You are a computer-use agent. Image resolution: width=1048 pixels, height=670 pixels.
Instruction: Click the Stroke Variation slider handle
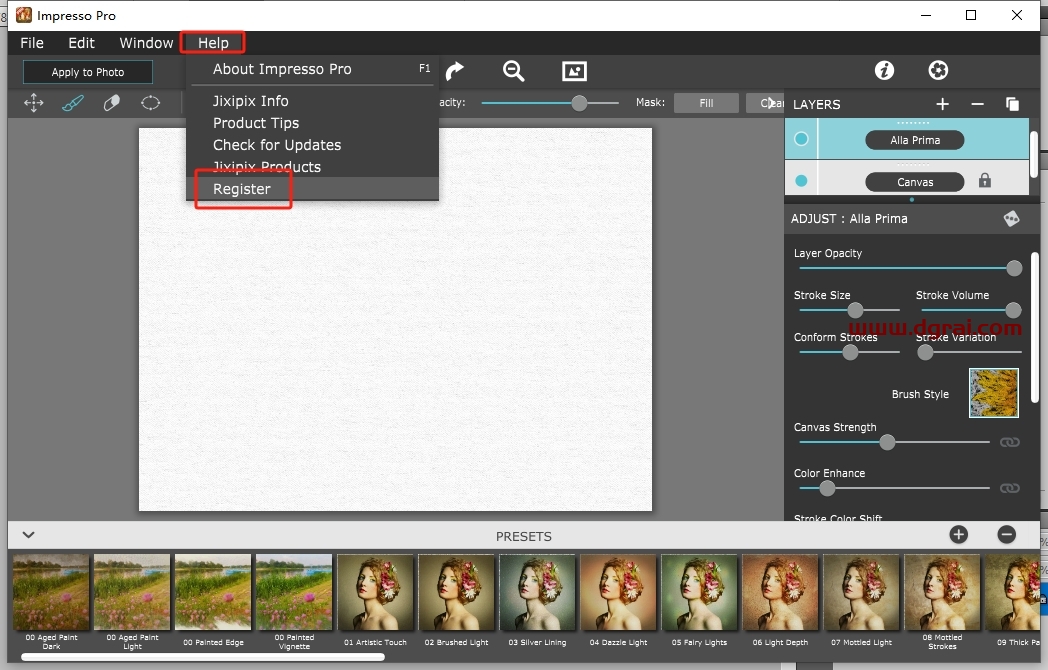925,352
